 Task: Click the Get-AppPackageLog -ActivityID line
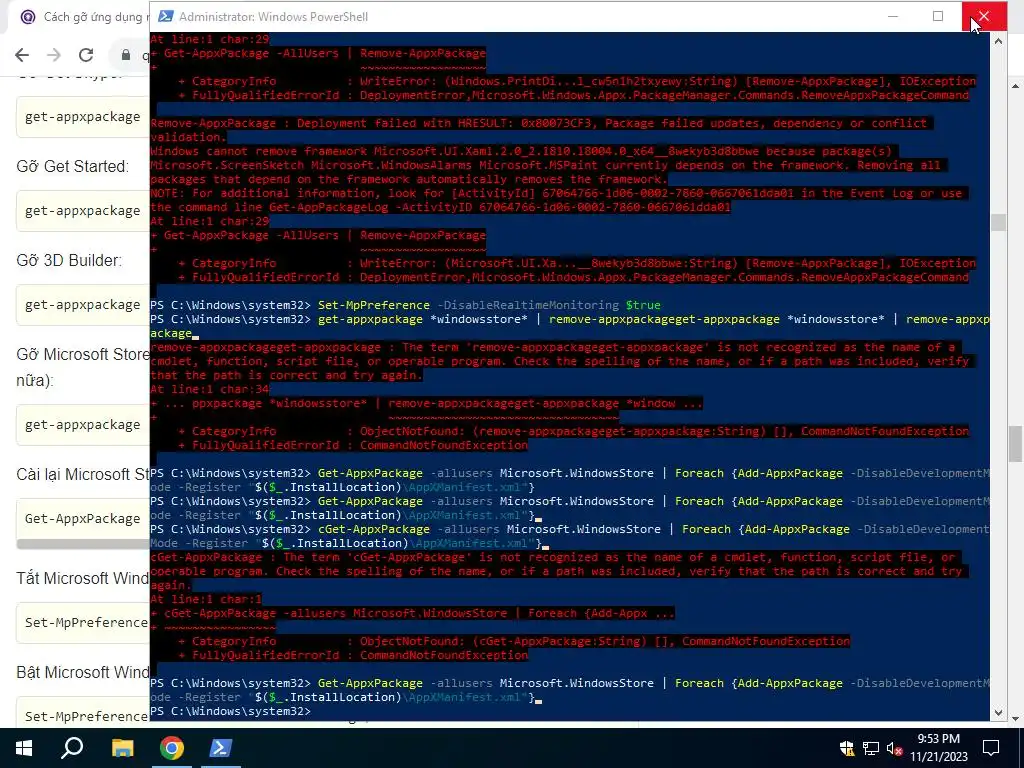440,208
